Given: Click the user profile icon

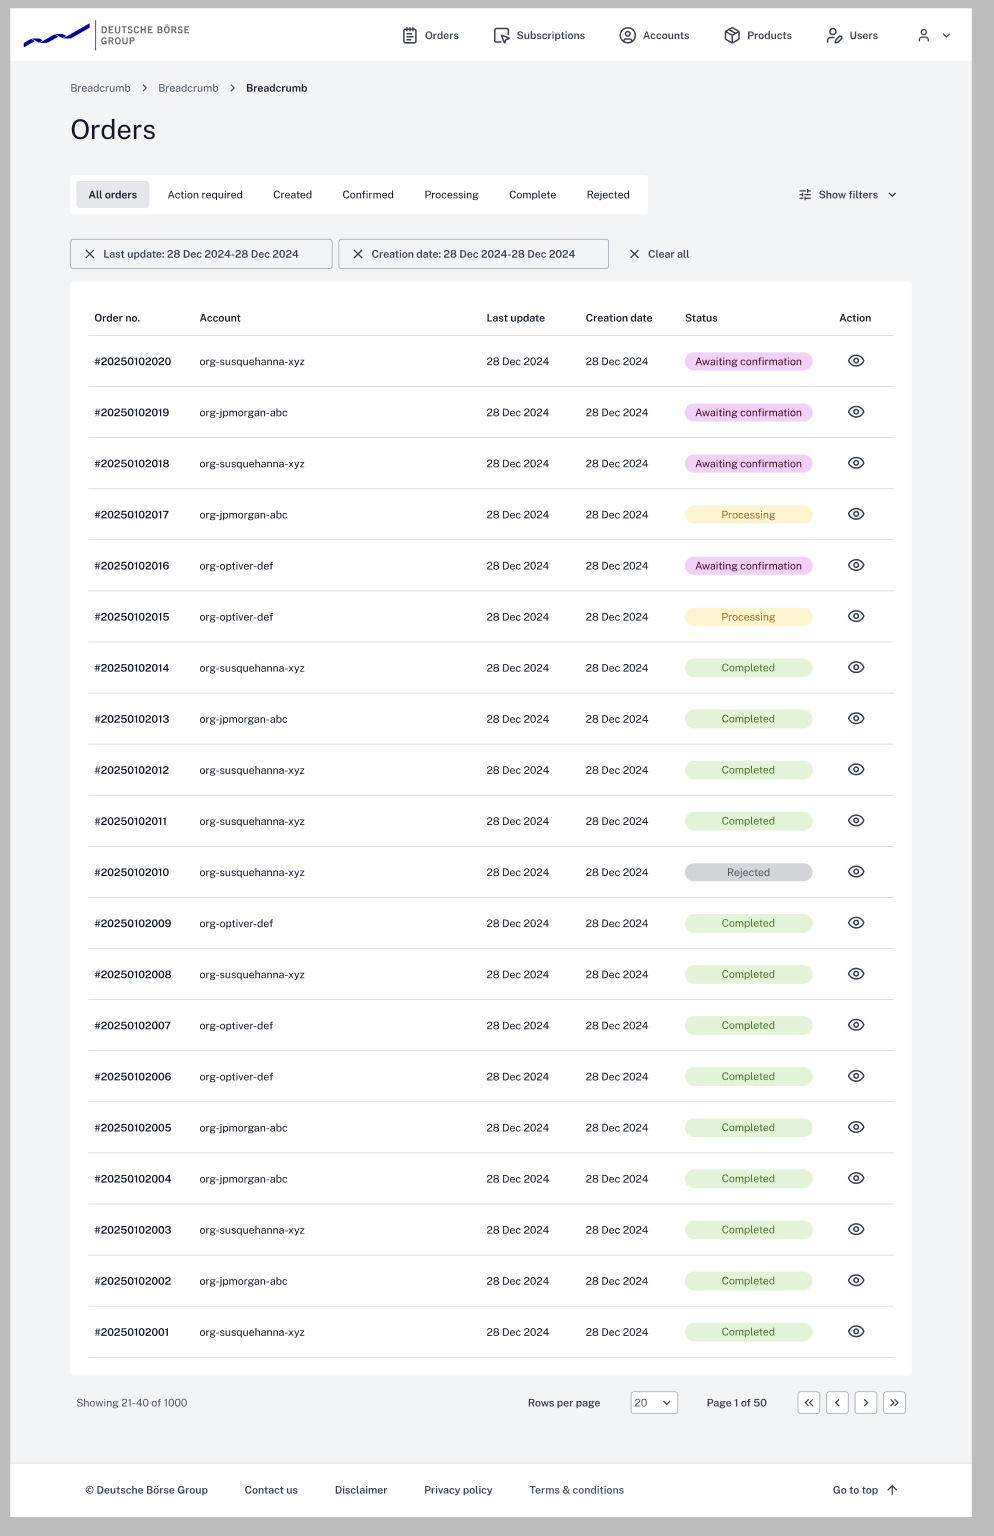Looking at the screenshot, I should click(x=922, y=35).
